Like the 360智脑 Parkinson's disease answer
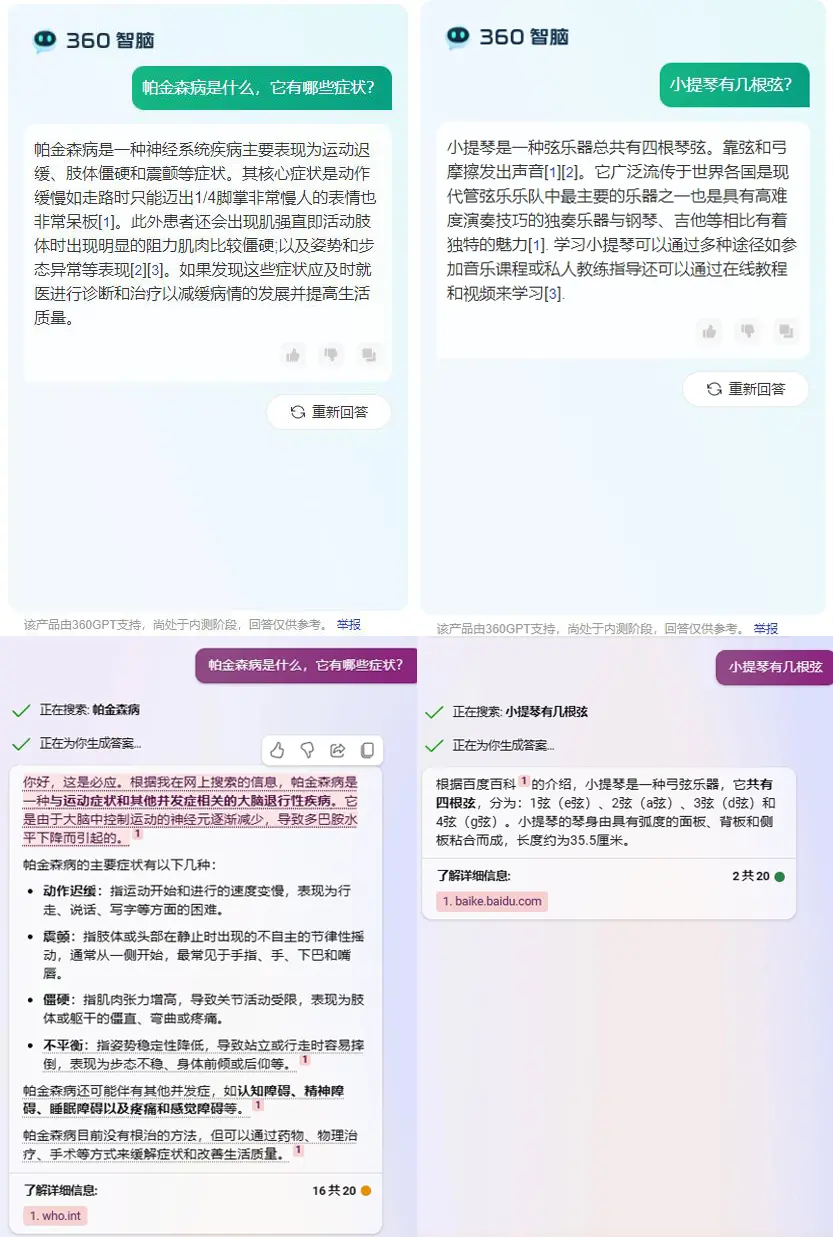Image resolution: width=833 pixels, height=1237 pixels. coord(293,354)
